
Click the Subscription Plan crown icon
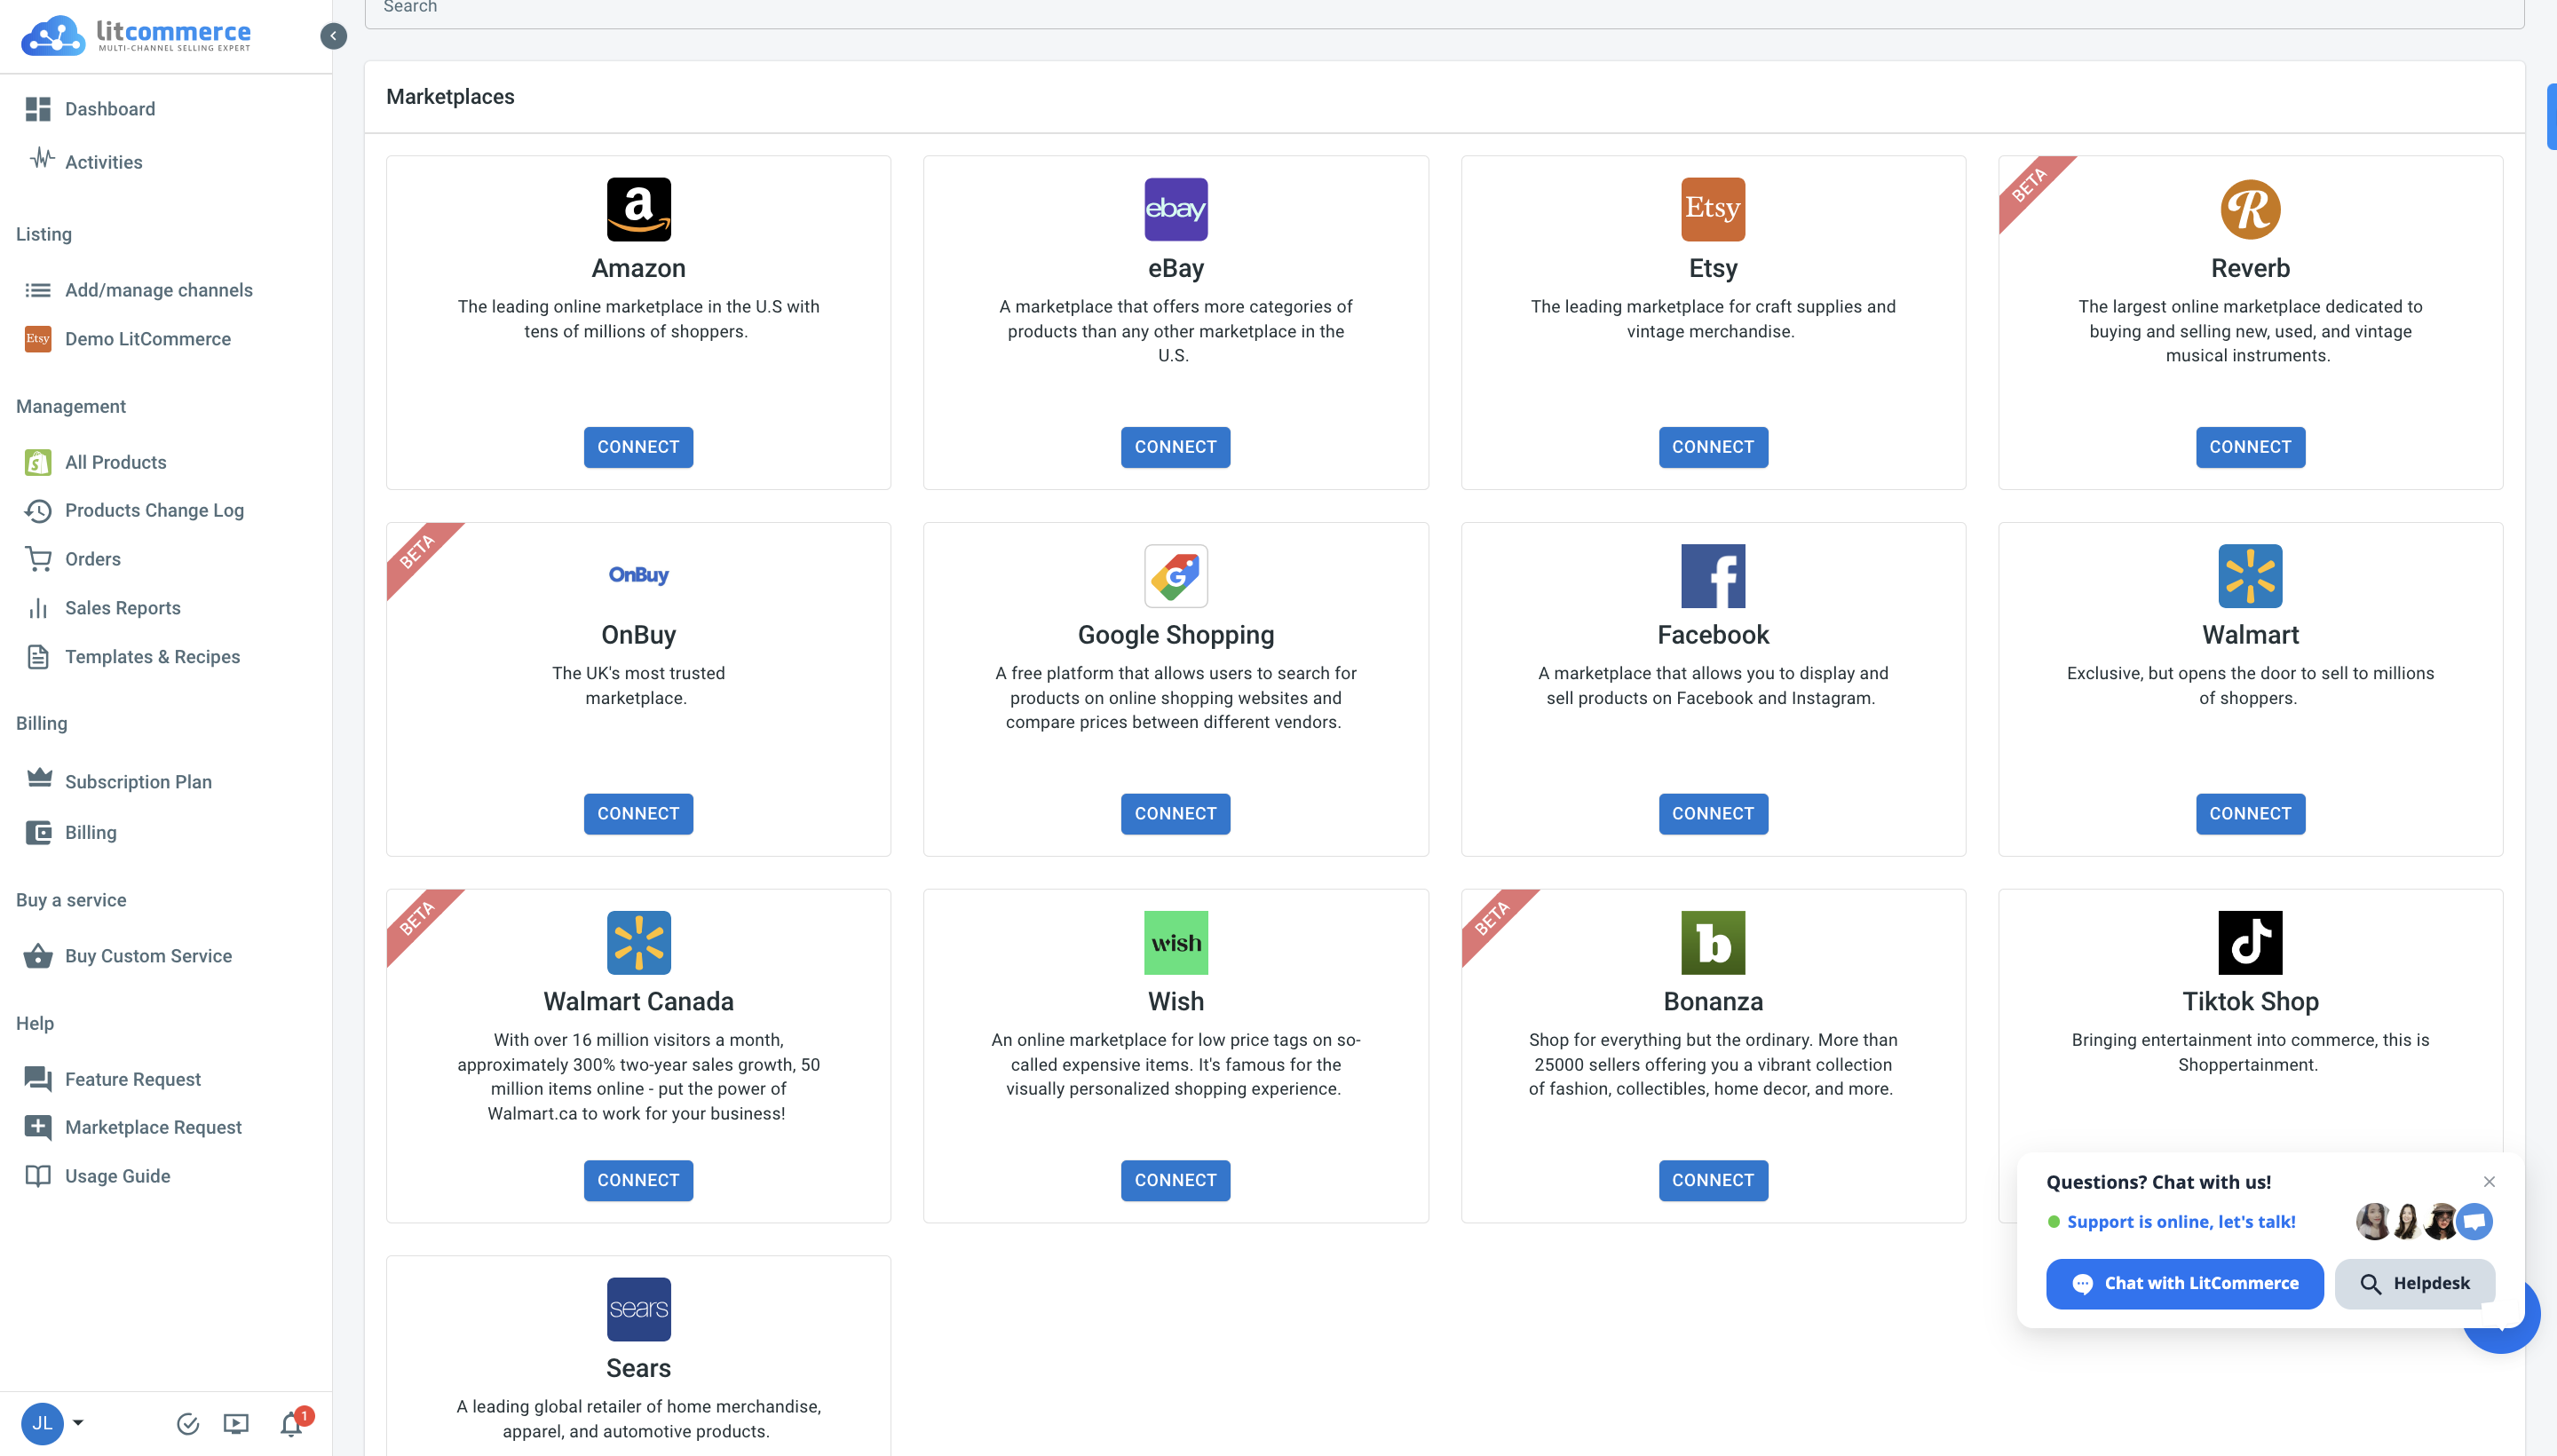tap(39, 778)
